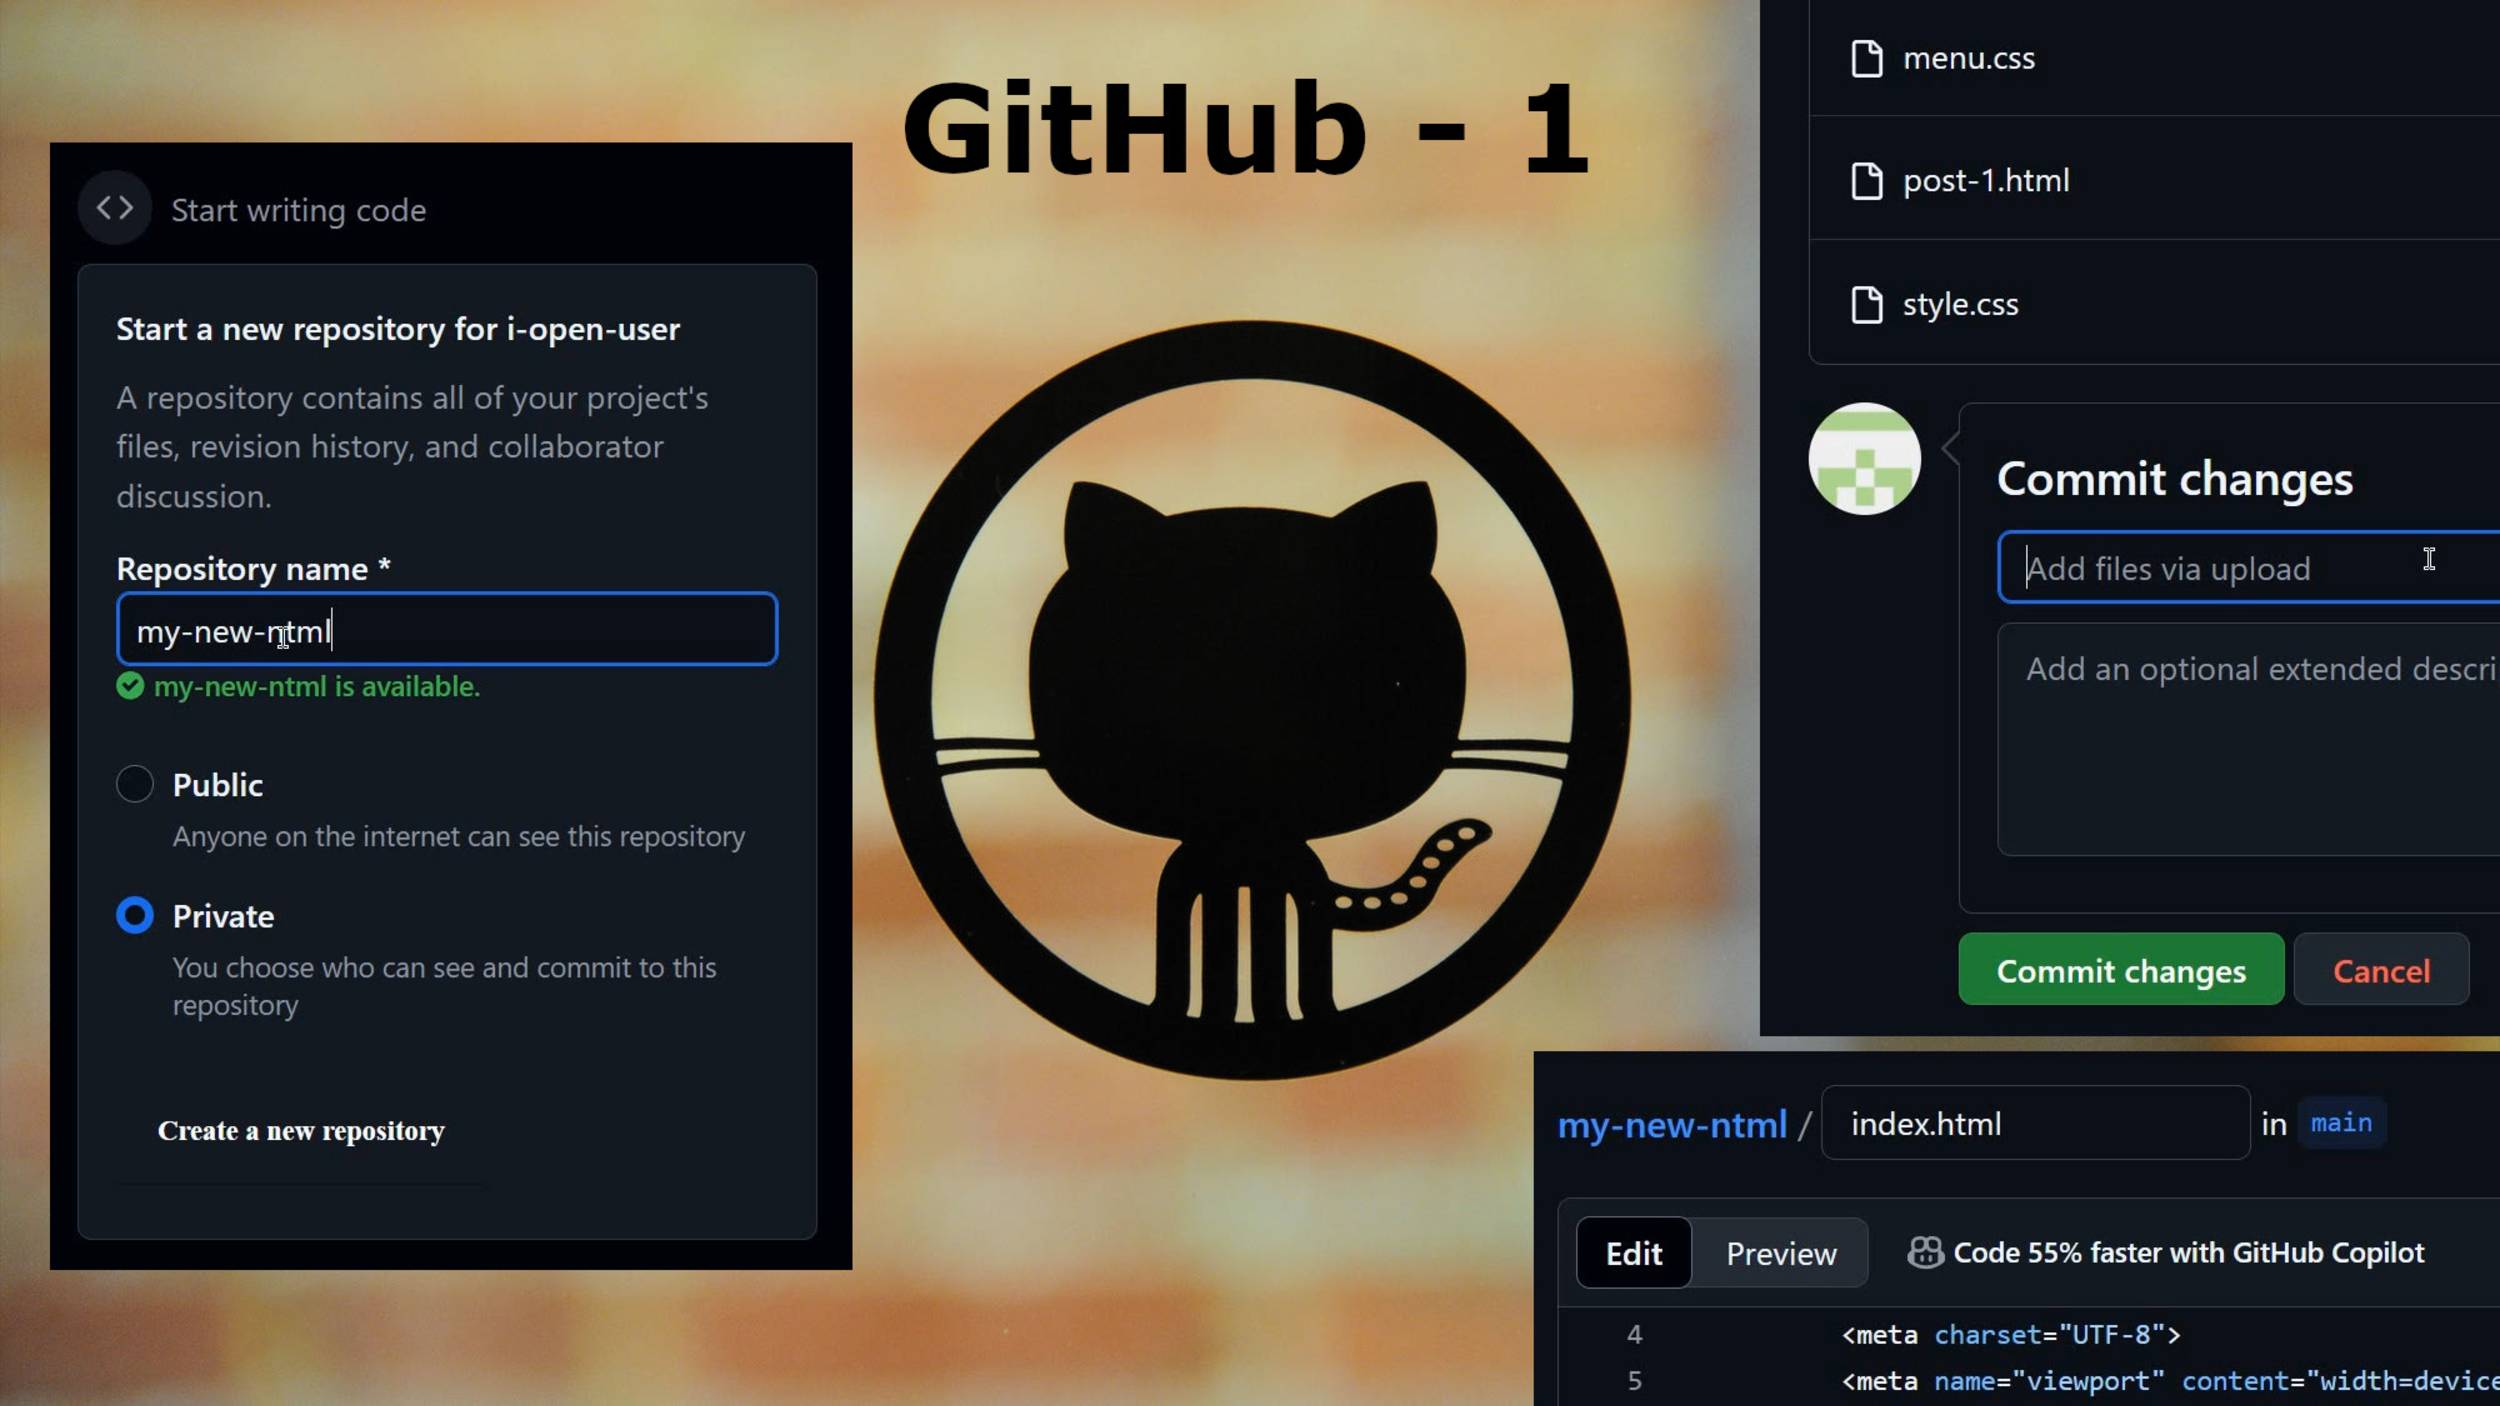Click the Repository name input field
This screenshot has width=2500, height=1406.
447,629
